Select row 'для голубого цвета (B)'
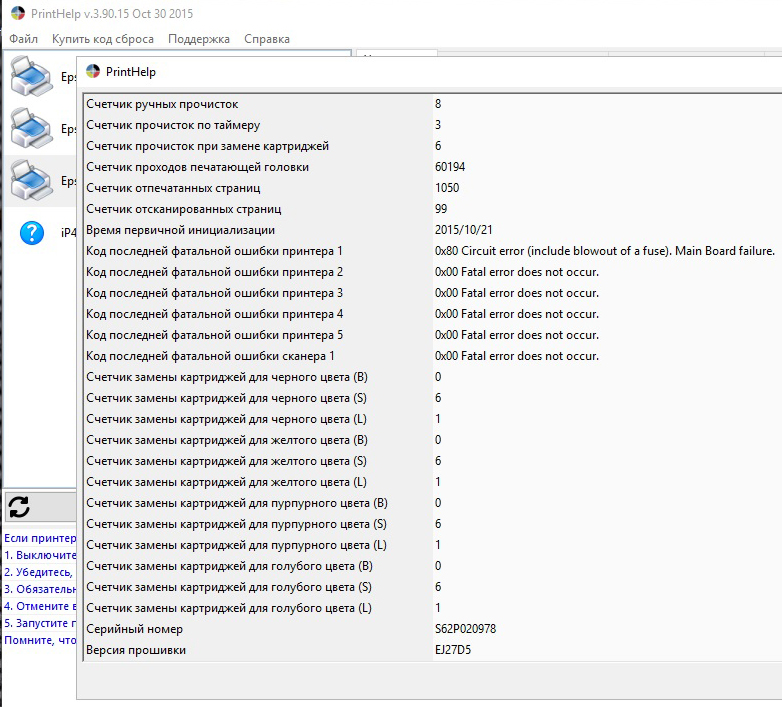Image resolution: width=782 pixels, height=707 pixels. 432,565
